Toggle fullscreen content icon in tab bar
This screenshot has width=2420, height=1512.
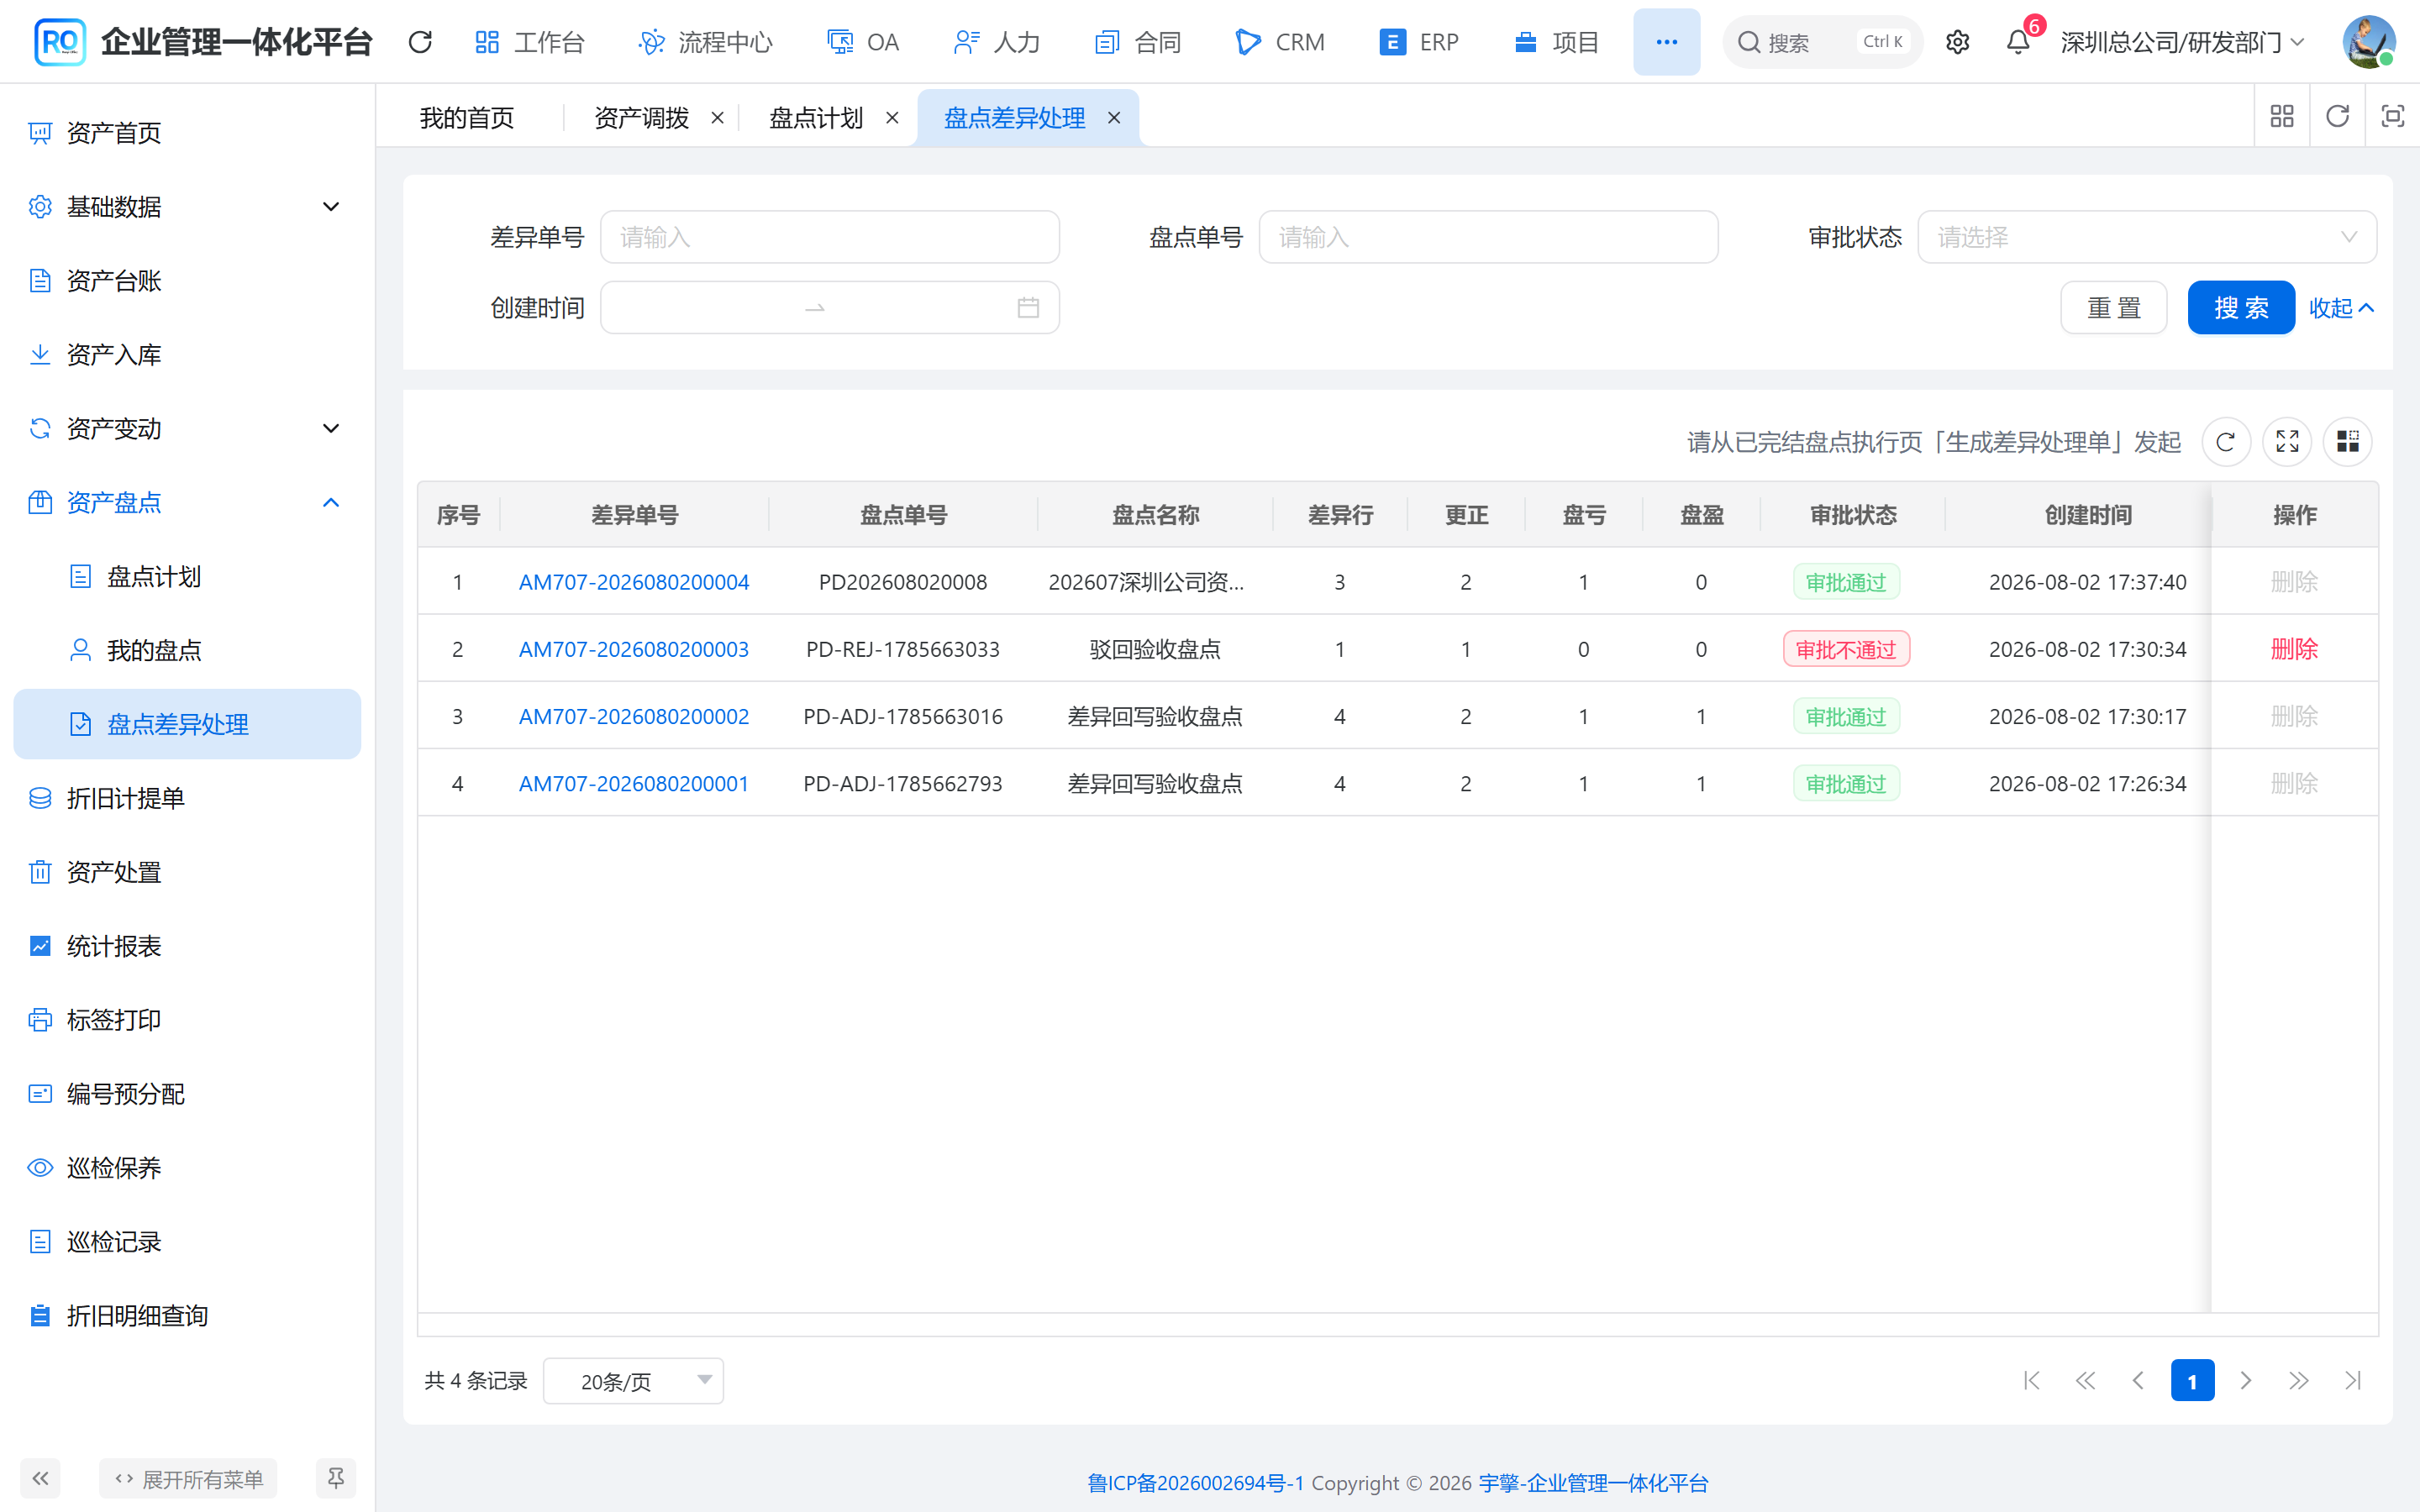click(2392, 117)
